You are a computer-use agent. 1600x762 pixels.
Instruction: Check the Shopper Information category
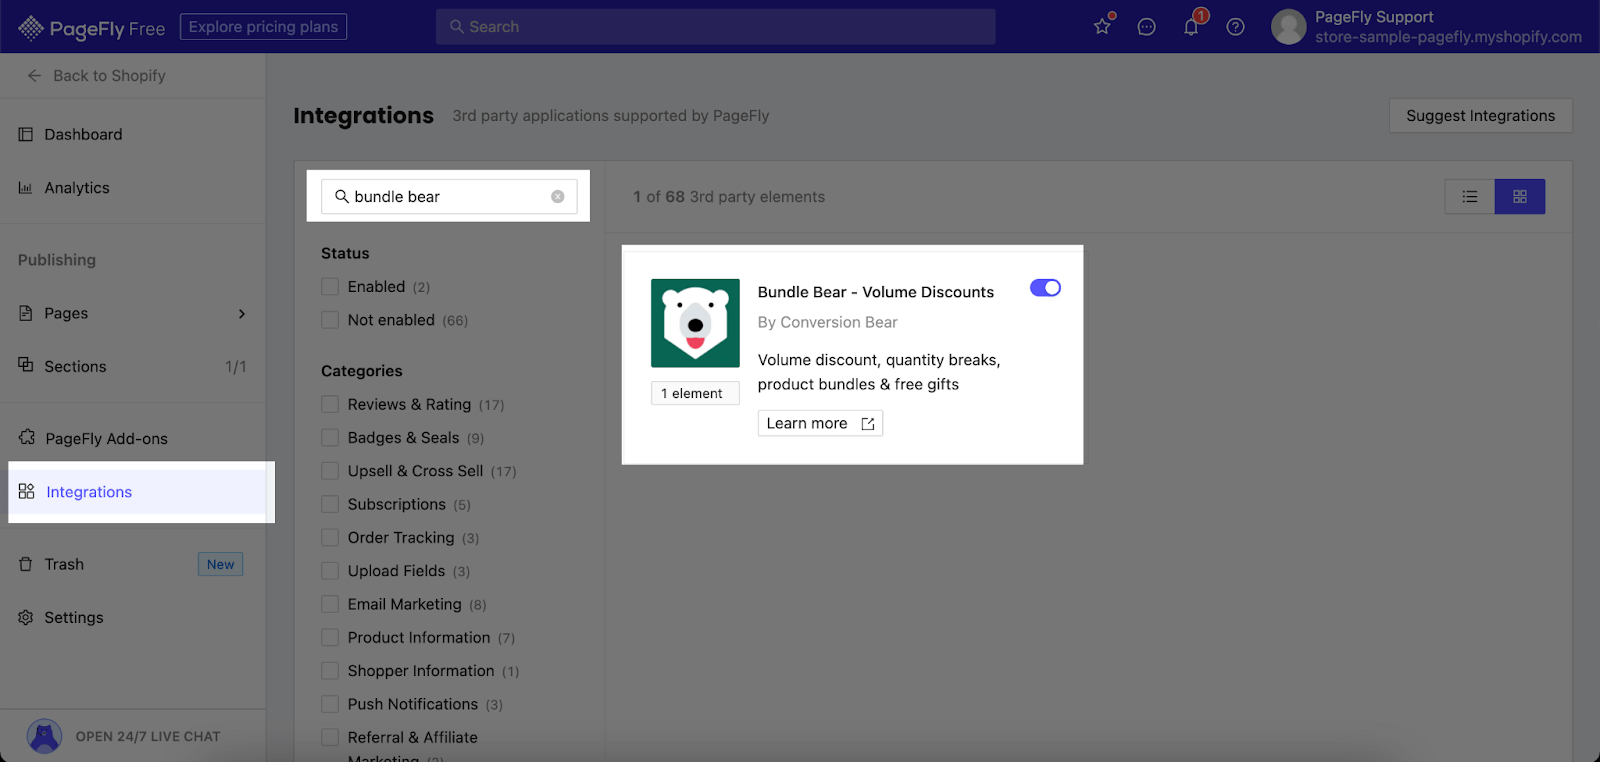[x=330, y=671]
